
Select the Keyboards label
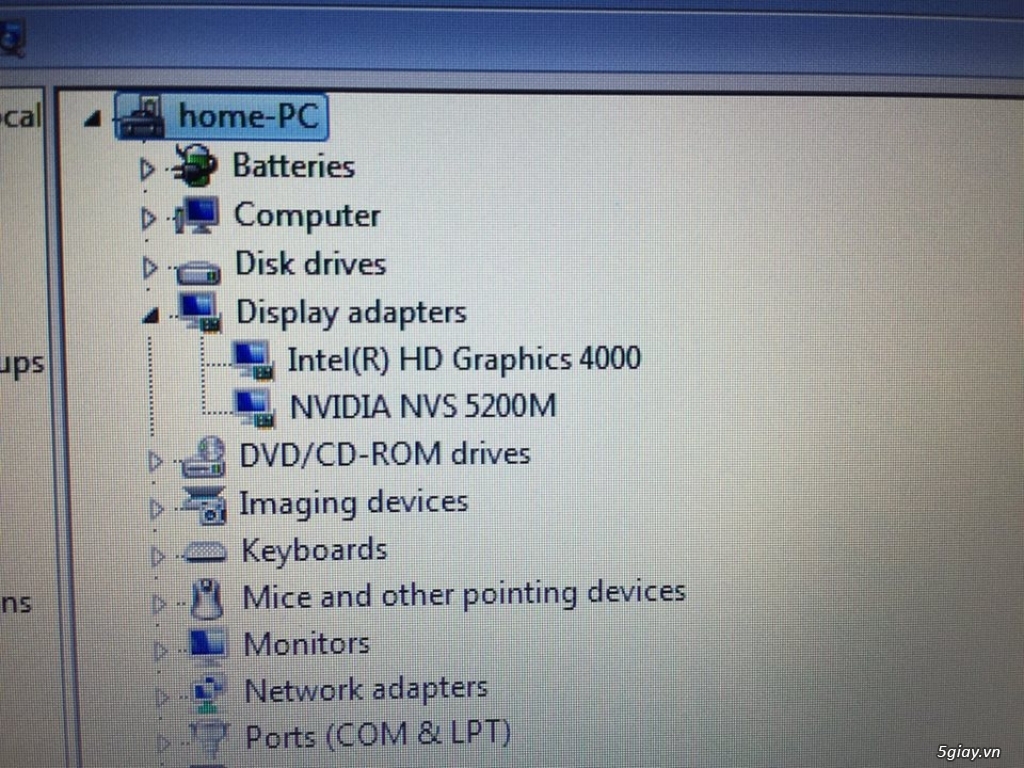point(315,550)
